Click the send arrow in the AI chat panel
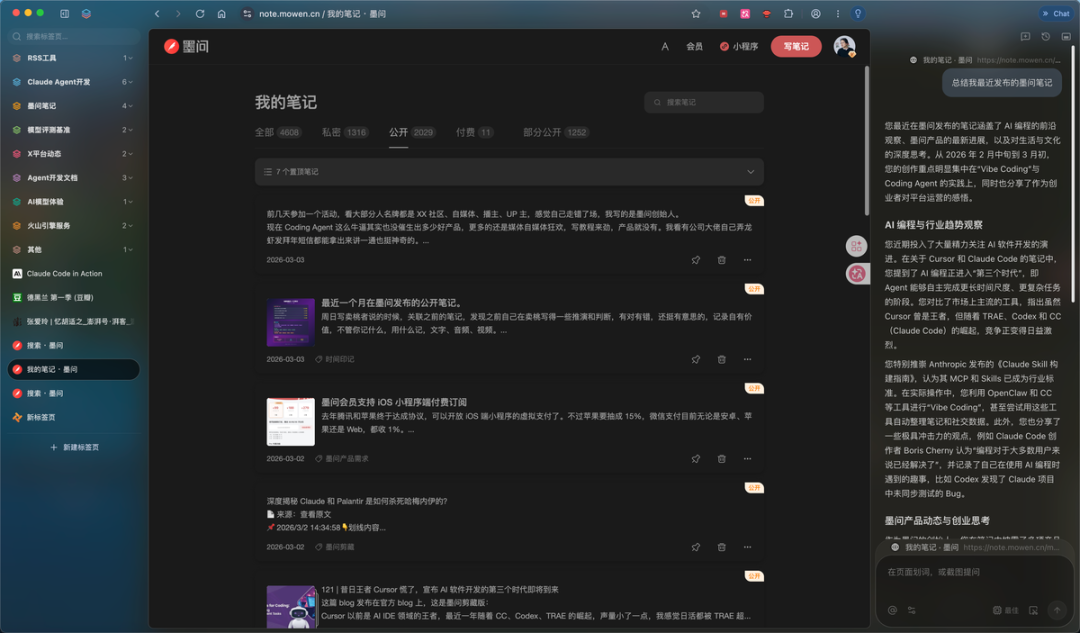 coord(1057,610)
